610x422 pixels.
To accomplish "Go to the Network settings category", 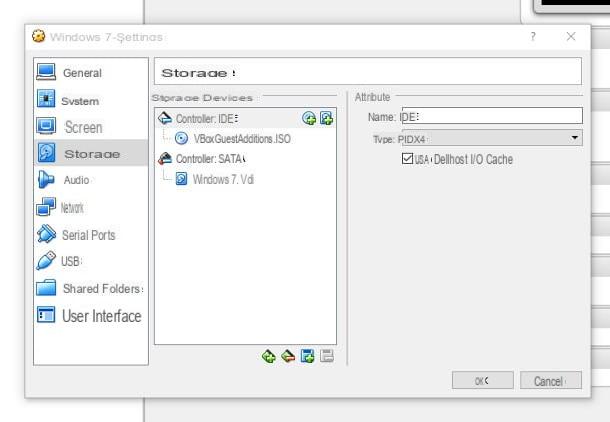I will coord(91,207).
